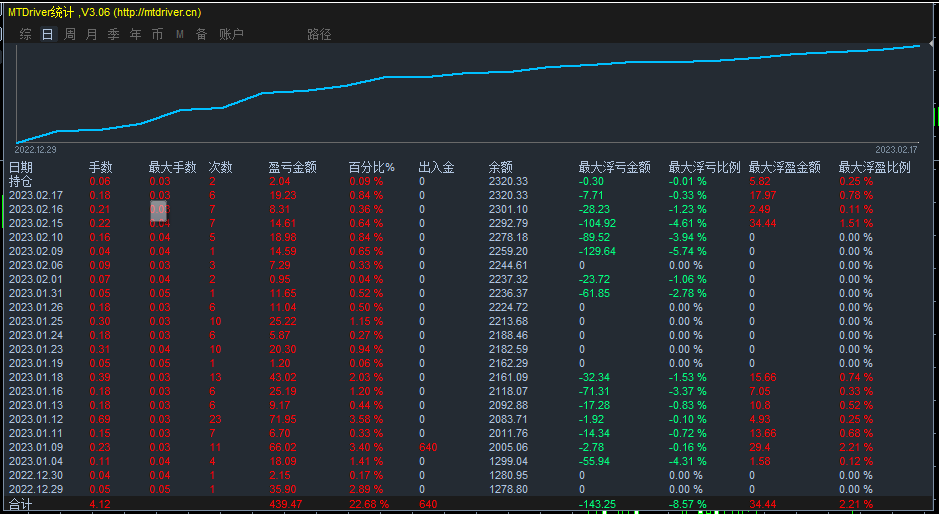Select the 2022.12.30 date row
The image size is (939, 514).
tap(36, 475)
